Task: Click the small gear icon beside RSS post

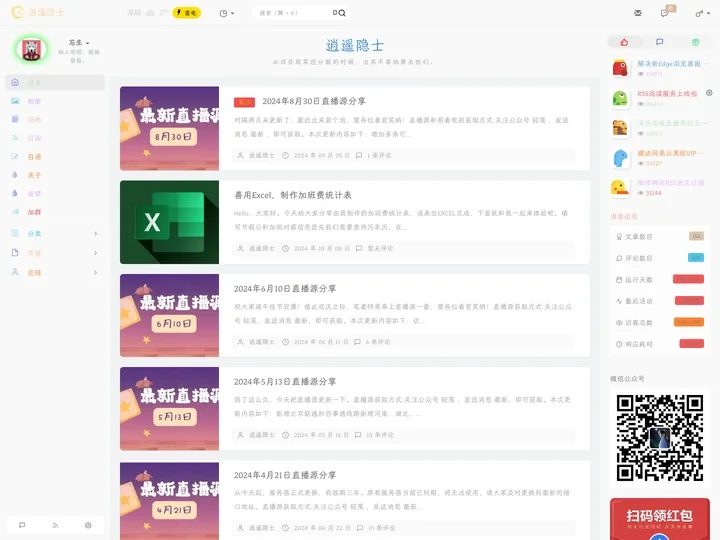Action: 709,93
